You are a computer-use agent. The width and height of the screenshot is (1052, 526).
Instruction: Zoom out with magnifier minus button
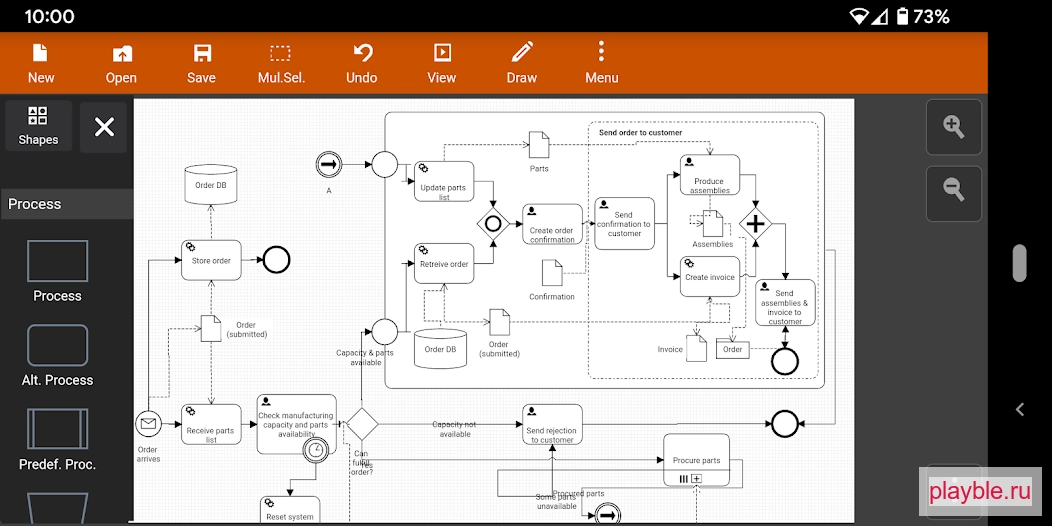953,193
